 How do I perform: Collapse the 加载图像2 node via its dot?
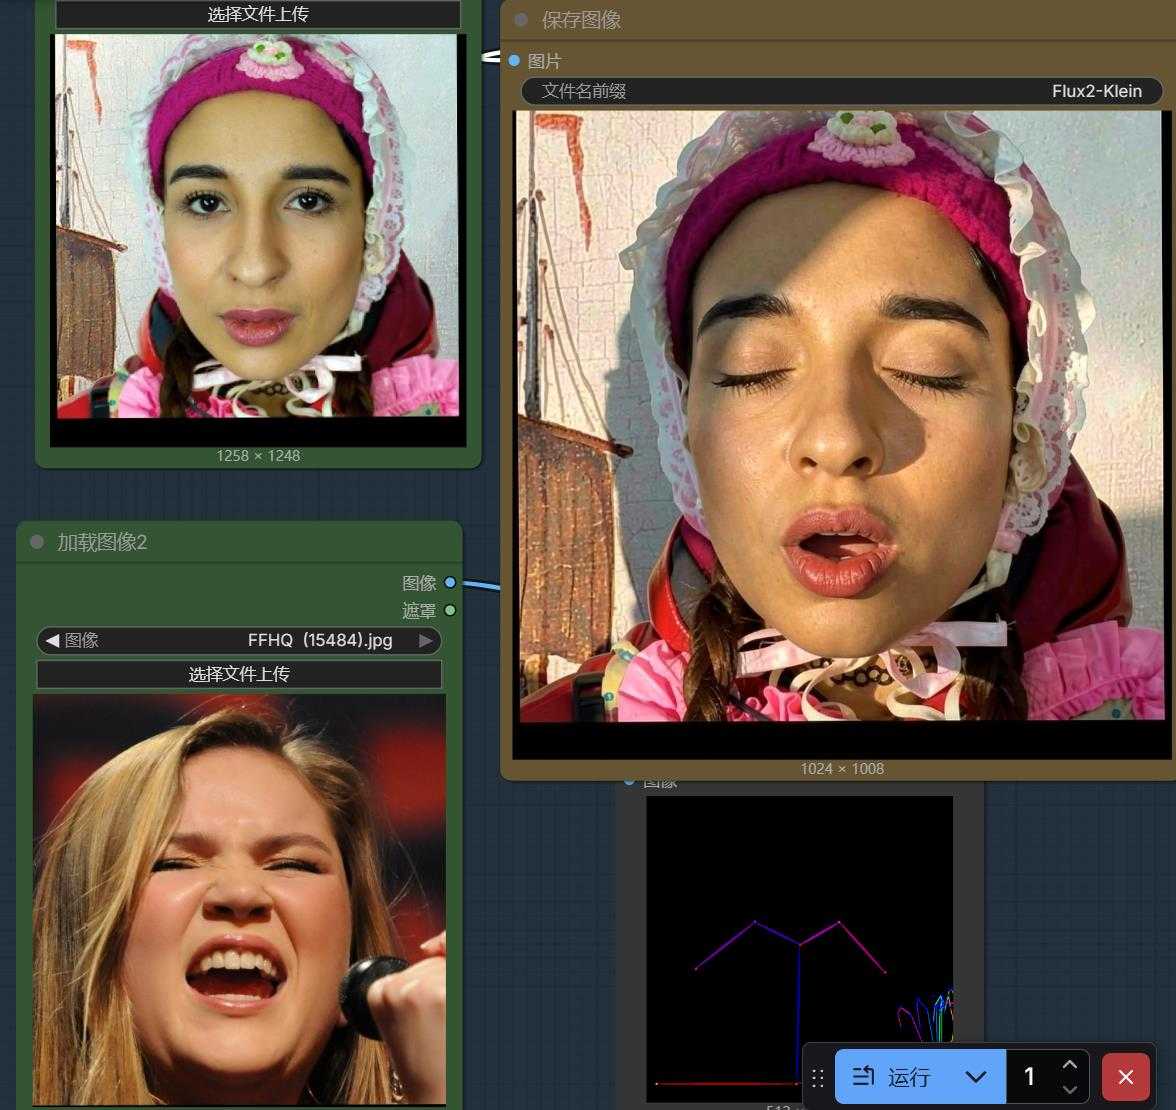pyautogui.click(x=37, y=542)
